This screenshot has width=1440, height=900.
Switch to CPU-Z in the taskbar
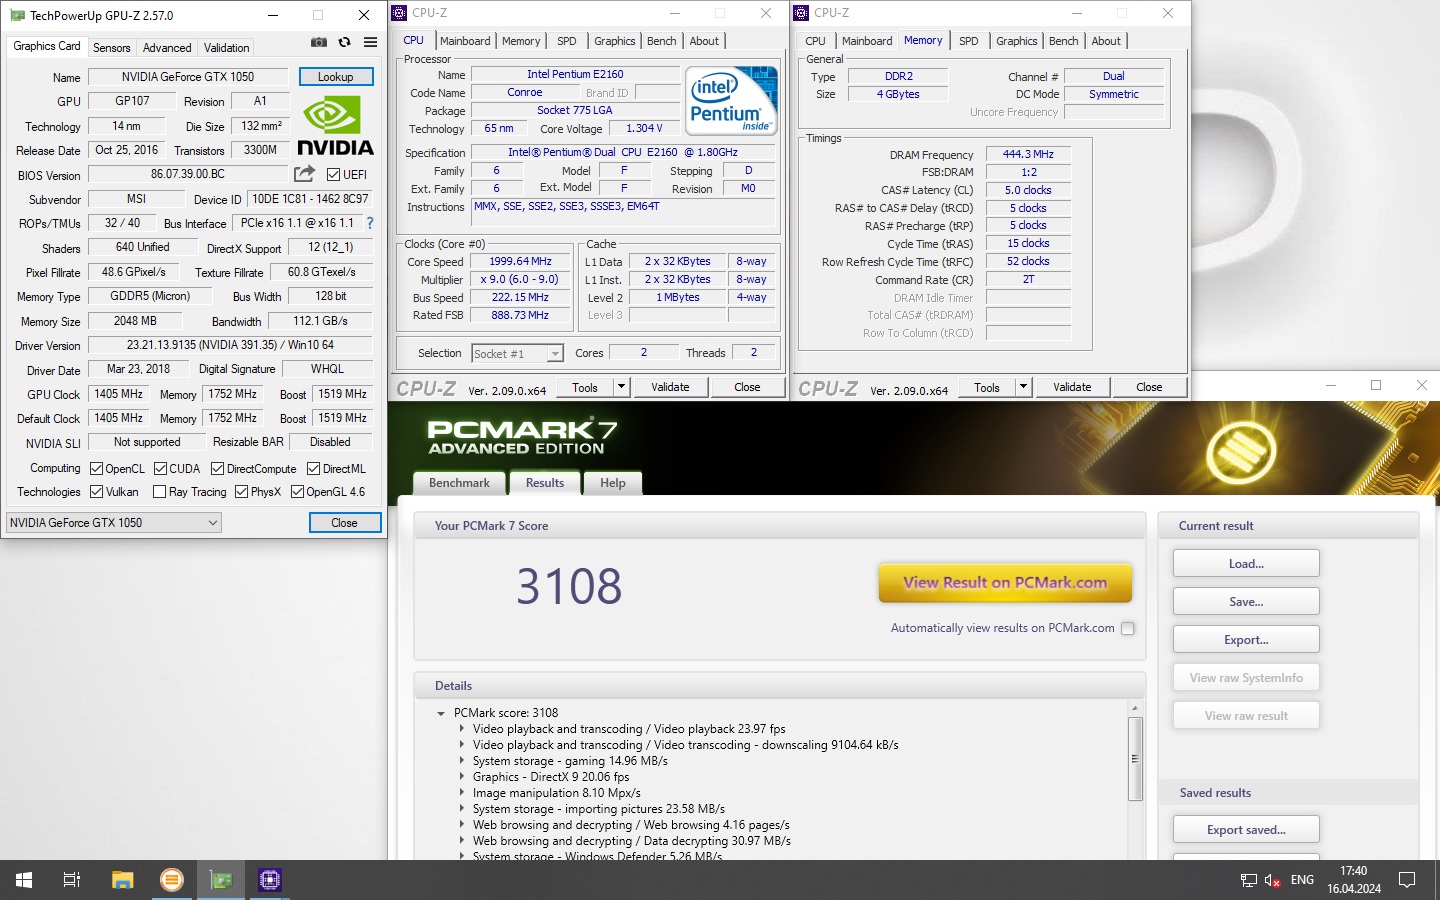pos(270,880)
